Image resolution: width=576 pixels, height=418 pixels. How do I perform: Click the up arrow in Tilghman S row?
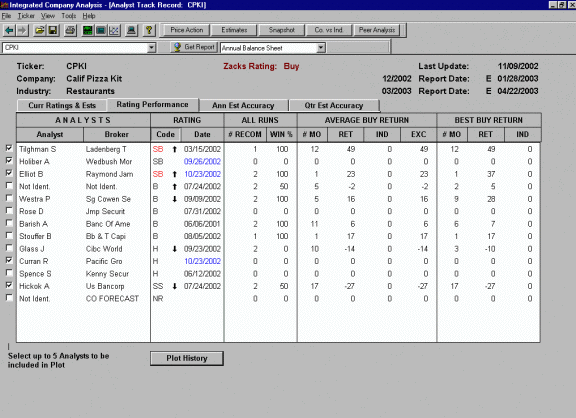[174, 149]
